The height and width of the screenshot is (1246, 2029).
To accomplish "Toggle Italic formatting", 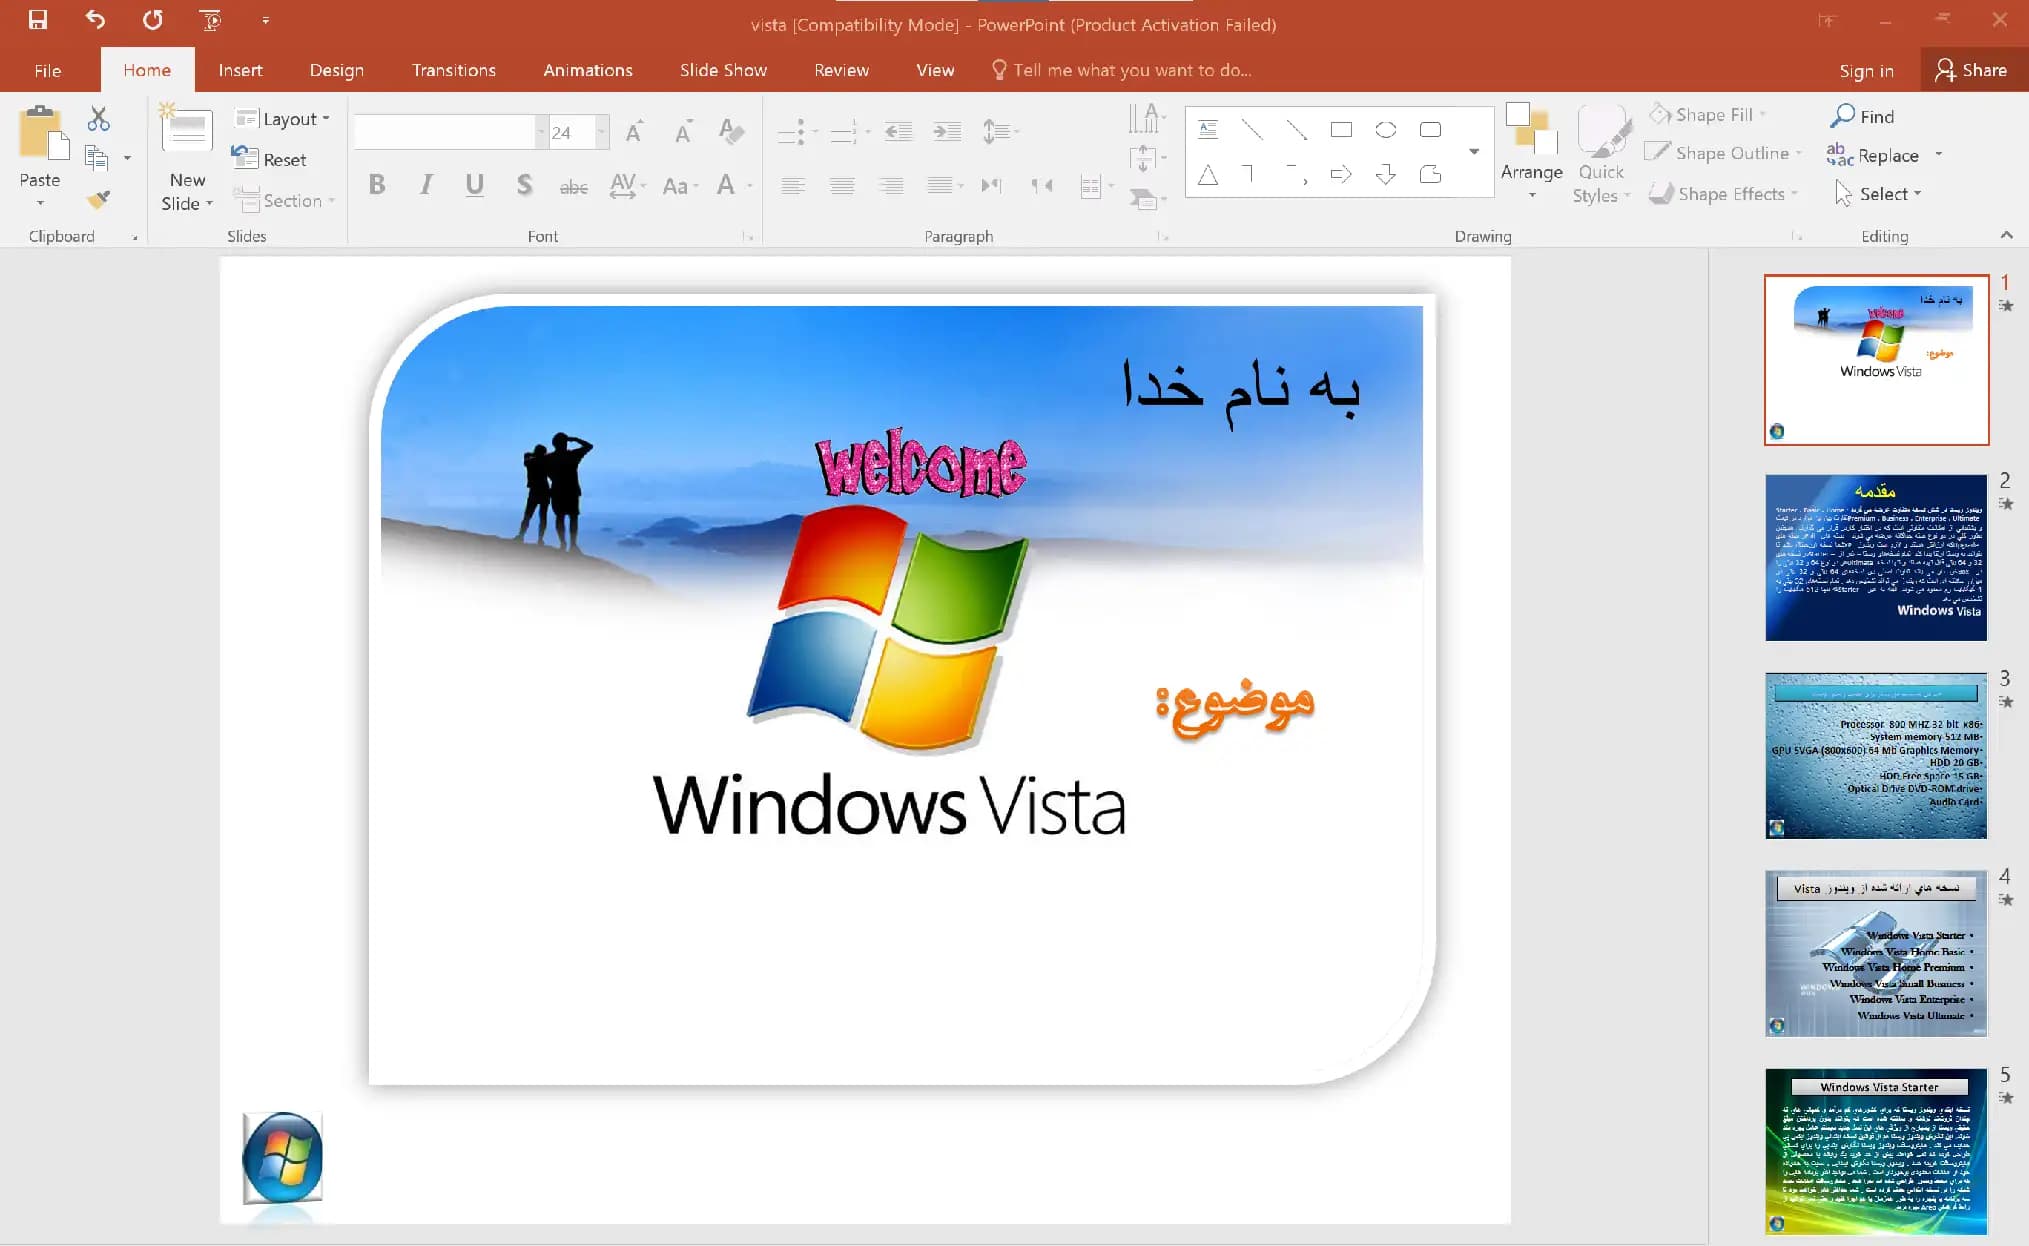I will click(426, 185).
